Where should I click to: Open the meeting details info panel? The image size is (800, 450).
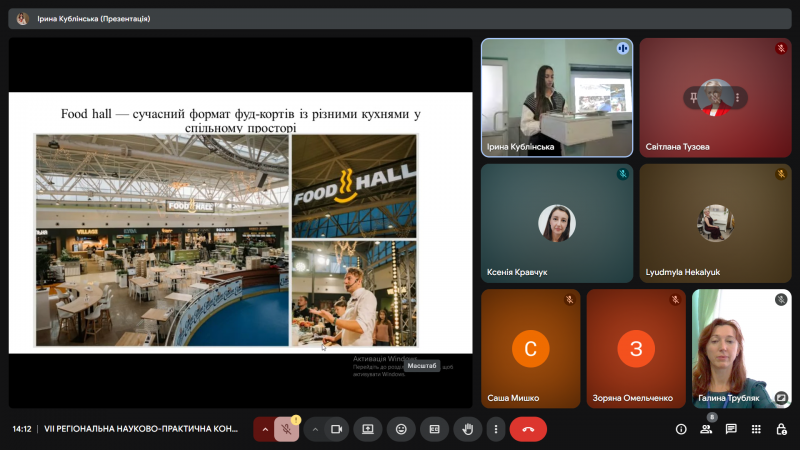tap(681, 429)
